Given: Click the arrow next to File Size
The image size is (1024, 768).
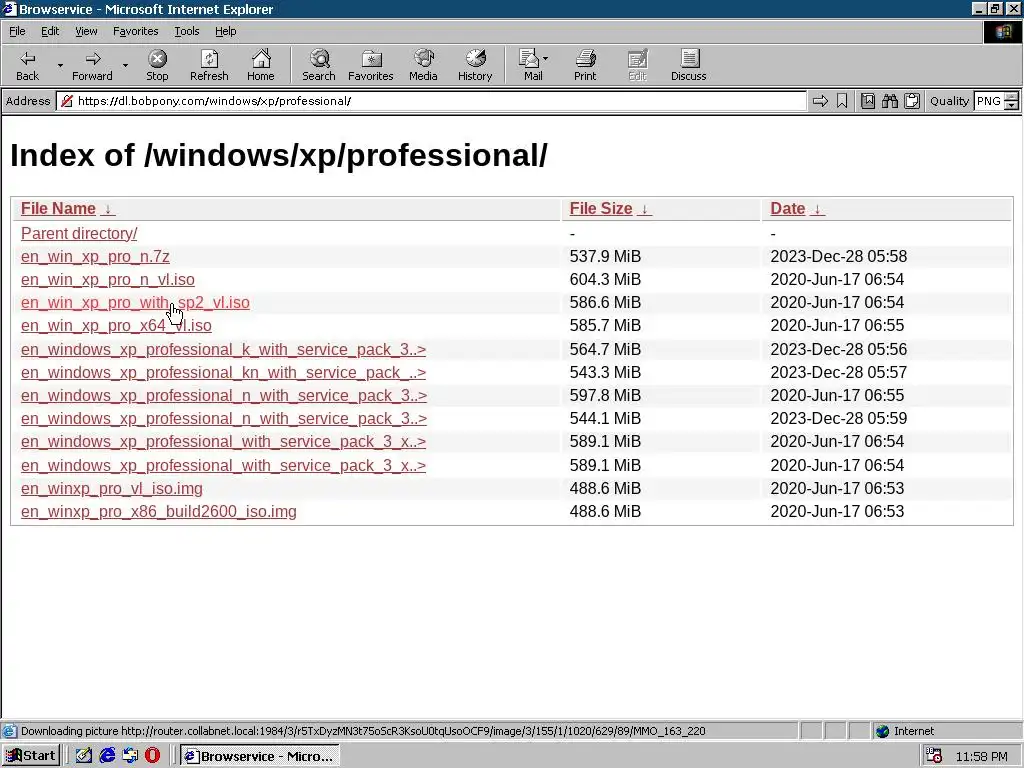Looking at the screenshot, I should [x=645, y=209].
